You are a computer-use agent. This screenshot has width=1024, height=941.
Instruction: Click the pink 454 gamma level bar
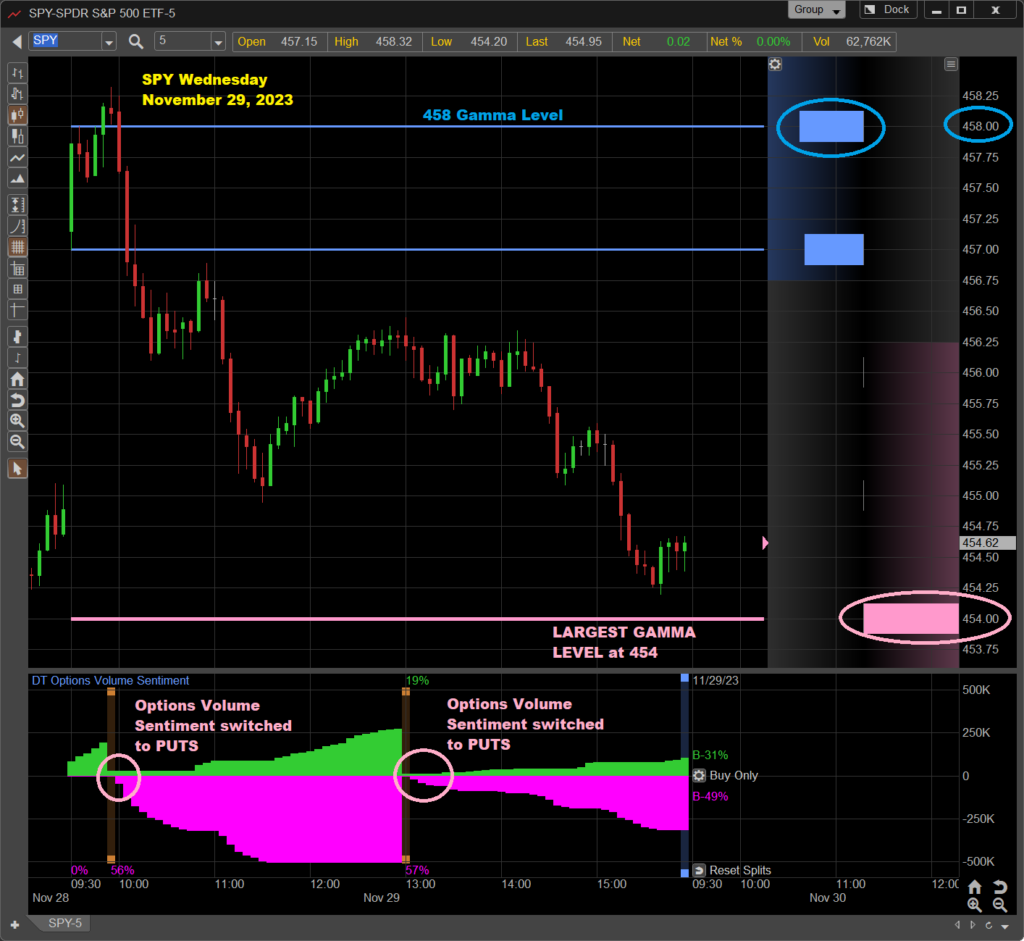[x=910, y=619]
